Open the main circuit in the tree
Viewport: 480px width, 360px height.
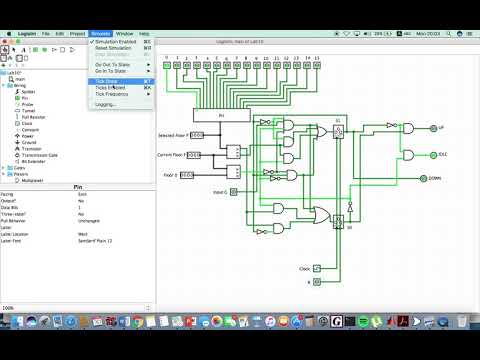20,79
